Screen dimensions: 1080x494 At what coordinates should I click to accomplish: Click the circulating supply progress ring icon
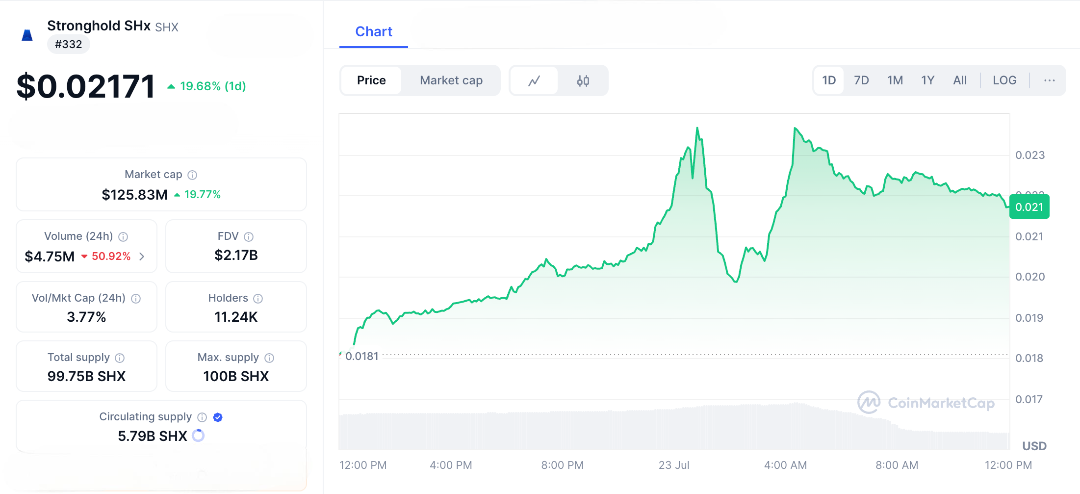[198, 435]
